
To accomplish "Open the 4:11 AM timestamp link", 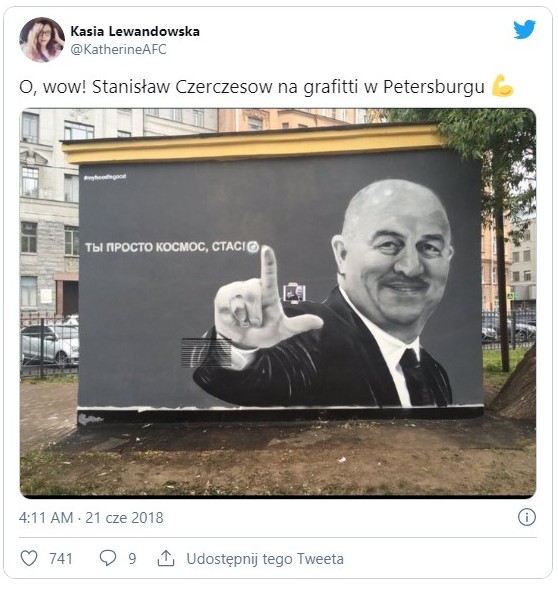I will click(x=46, y=518).
